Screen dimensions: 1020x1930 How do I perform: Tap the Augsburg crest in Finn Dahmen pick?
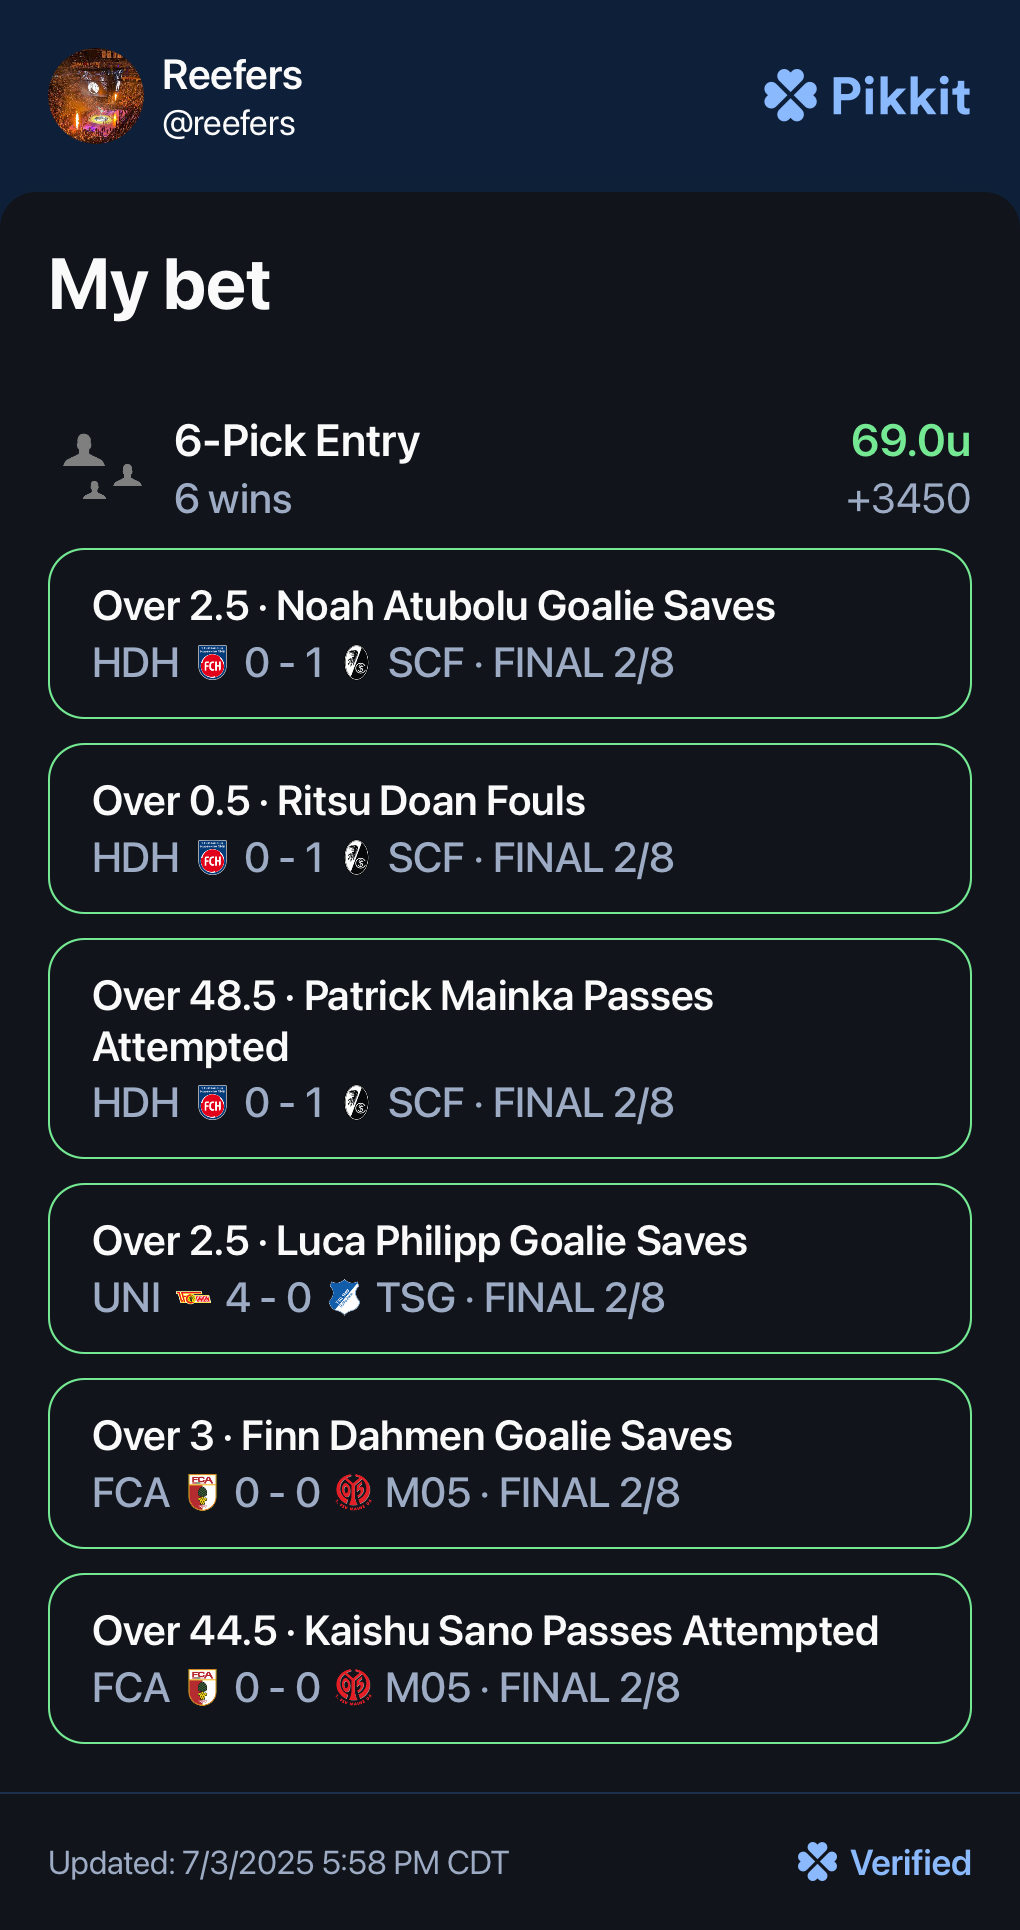point(202,1492)
